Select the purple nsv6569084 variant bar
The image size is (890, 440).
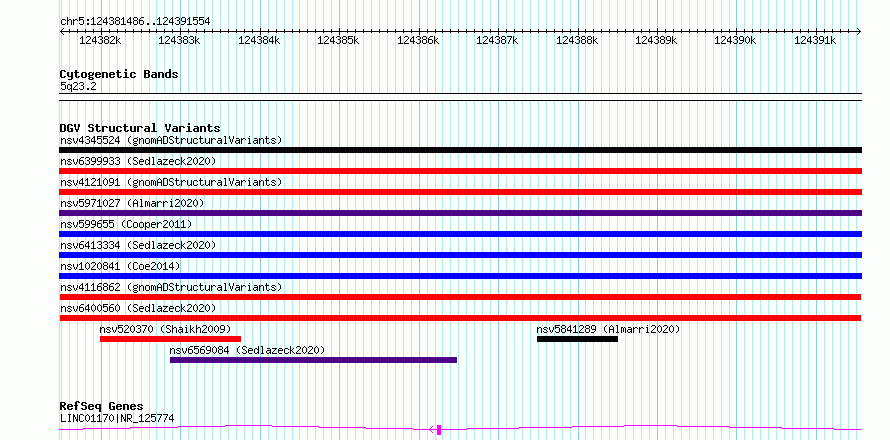313,360
